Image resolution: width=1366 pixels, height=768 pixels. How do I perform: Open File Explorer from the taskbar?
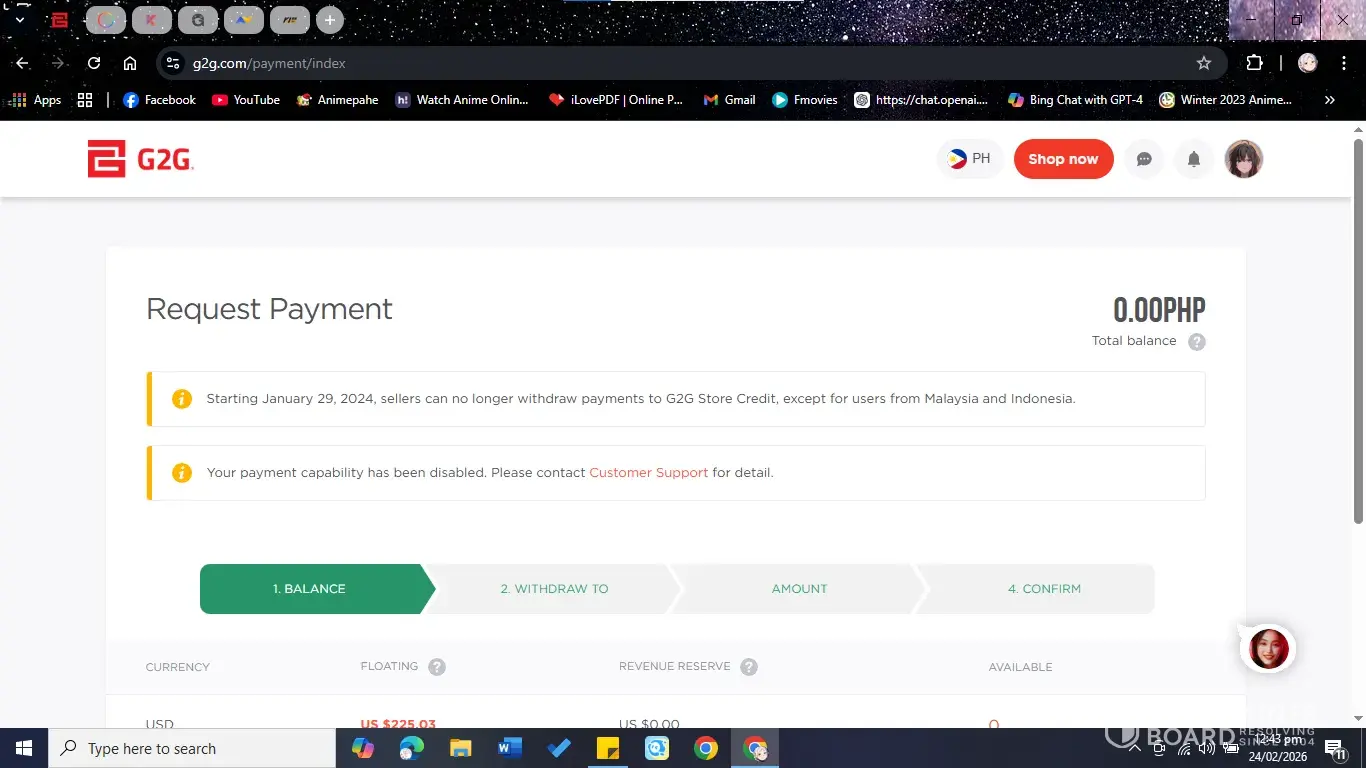[460, 748]
